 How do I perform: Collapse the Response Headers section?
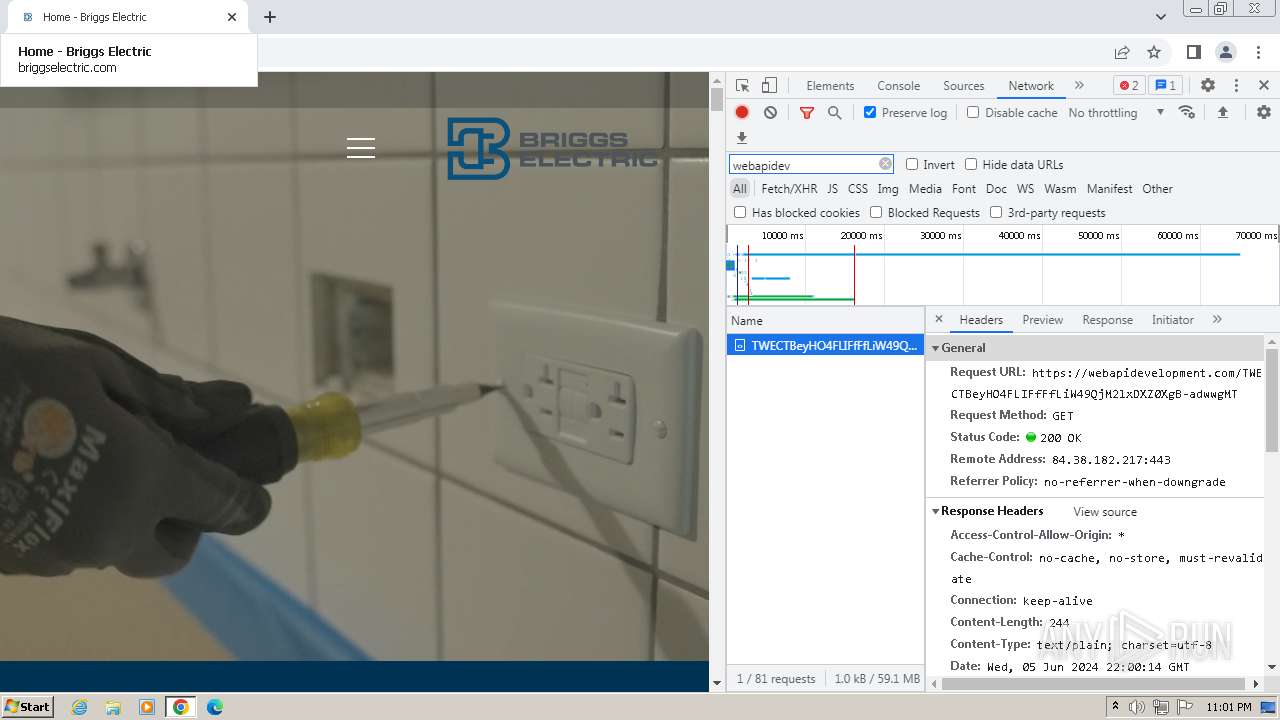[936, 511]
